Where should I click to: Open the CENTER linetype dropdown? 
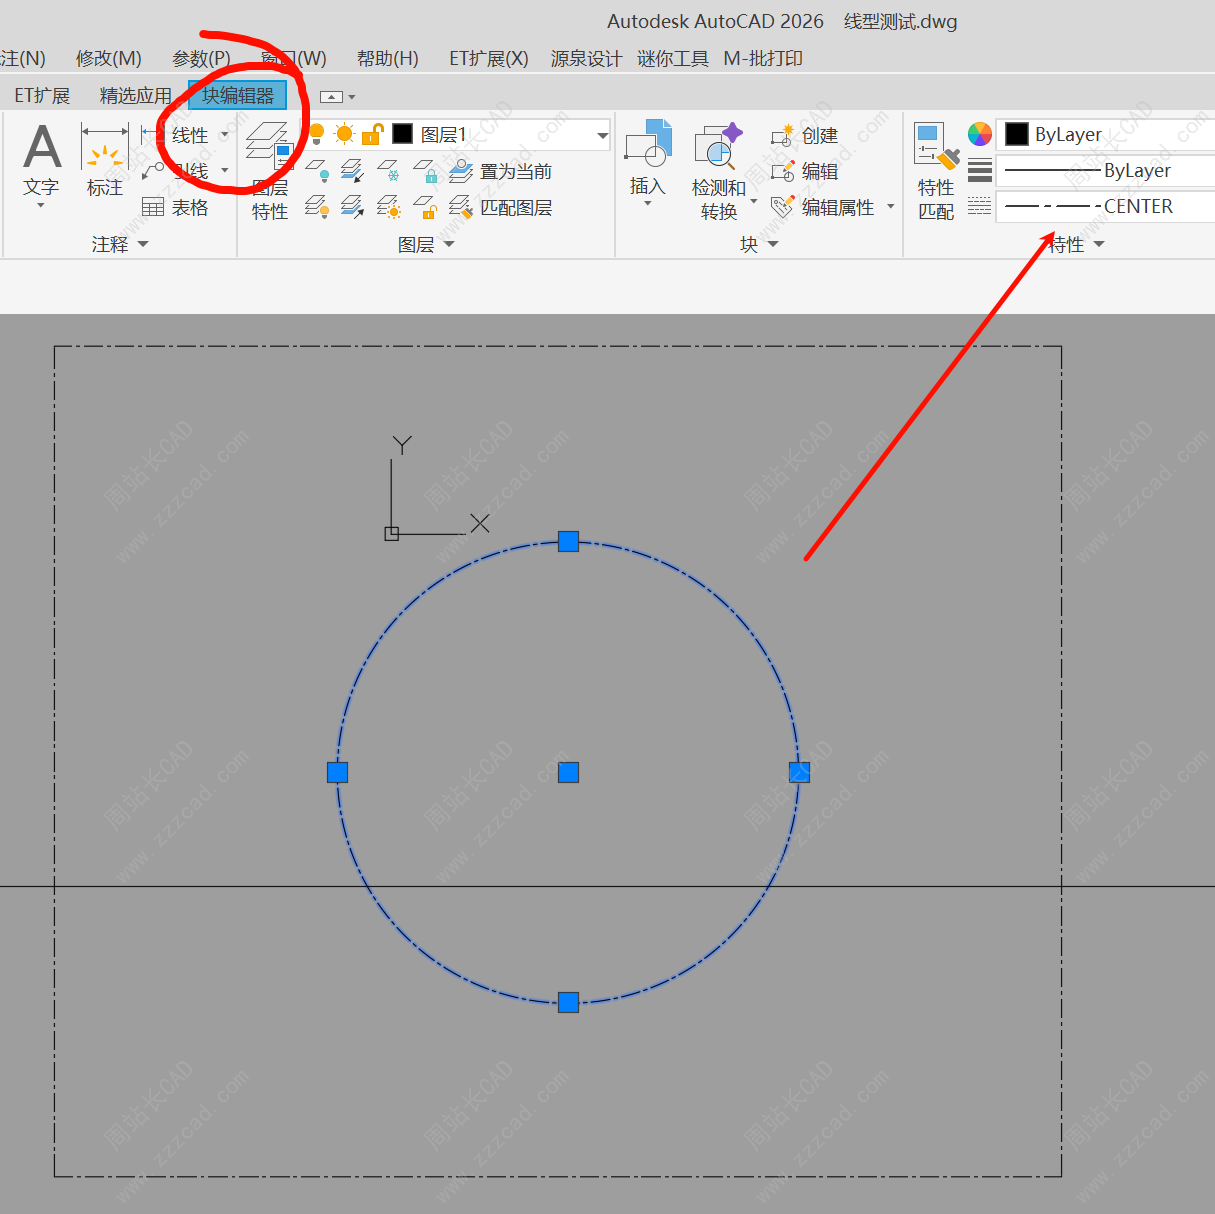tap(1105, 207)
